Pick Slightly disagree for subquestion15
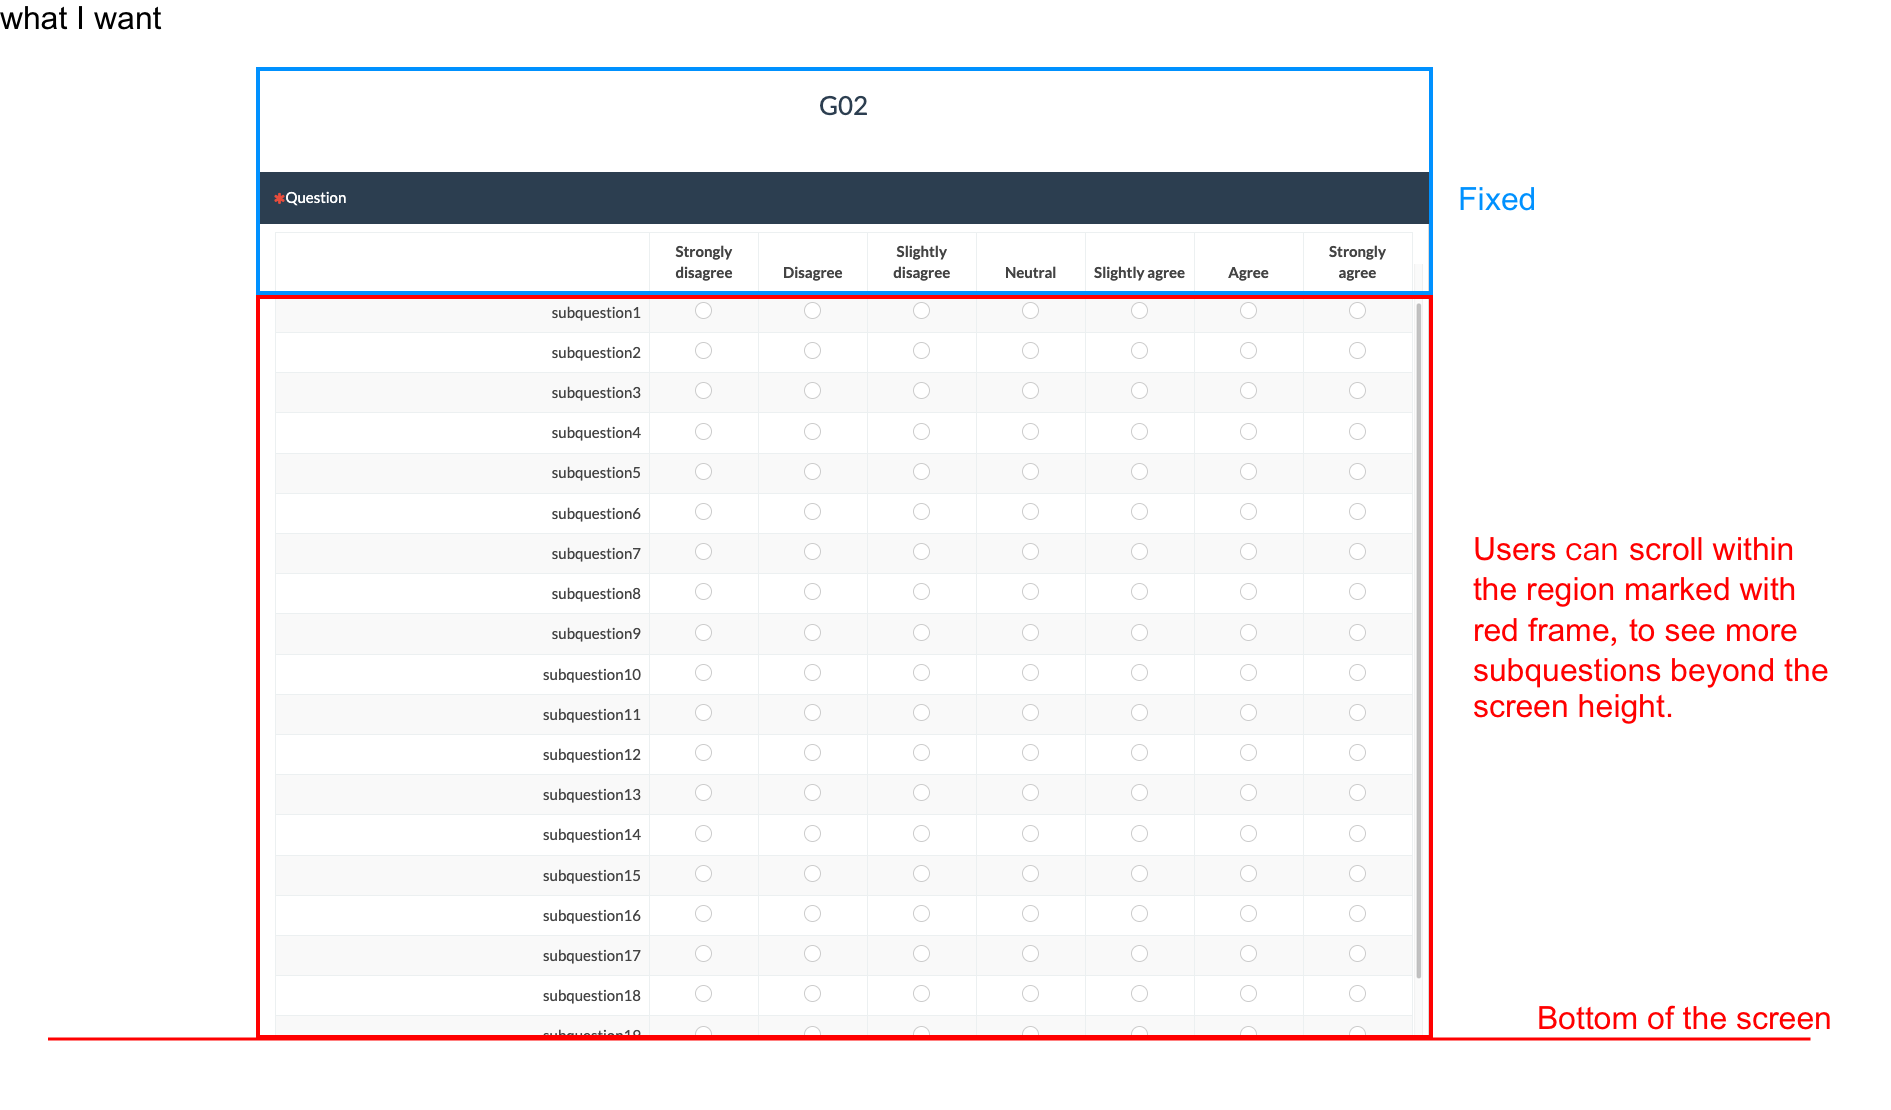The image size is (1891, 1110). pos(921,874)
